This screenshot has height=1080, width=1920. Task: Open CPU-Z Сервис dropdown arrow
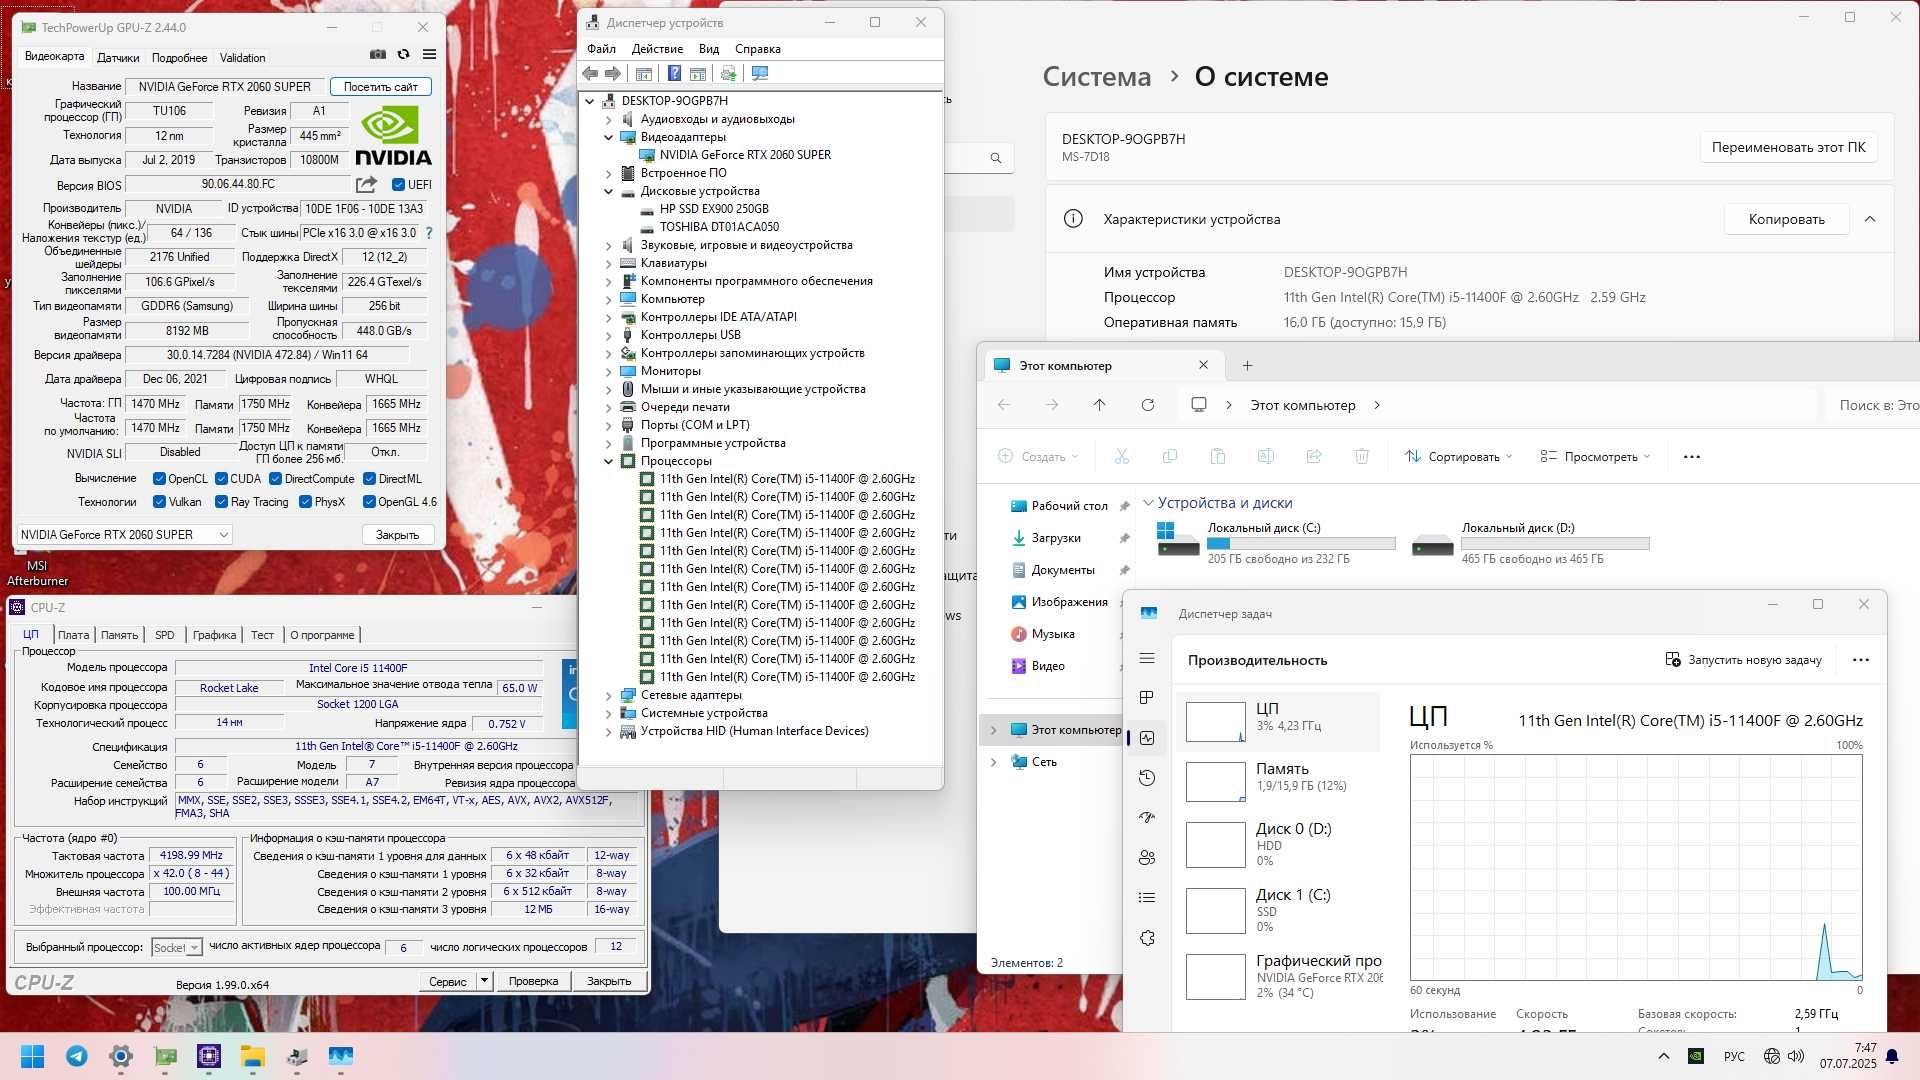[x=484, y=981]
